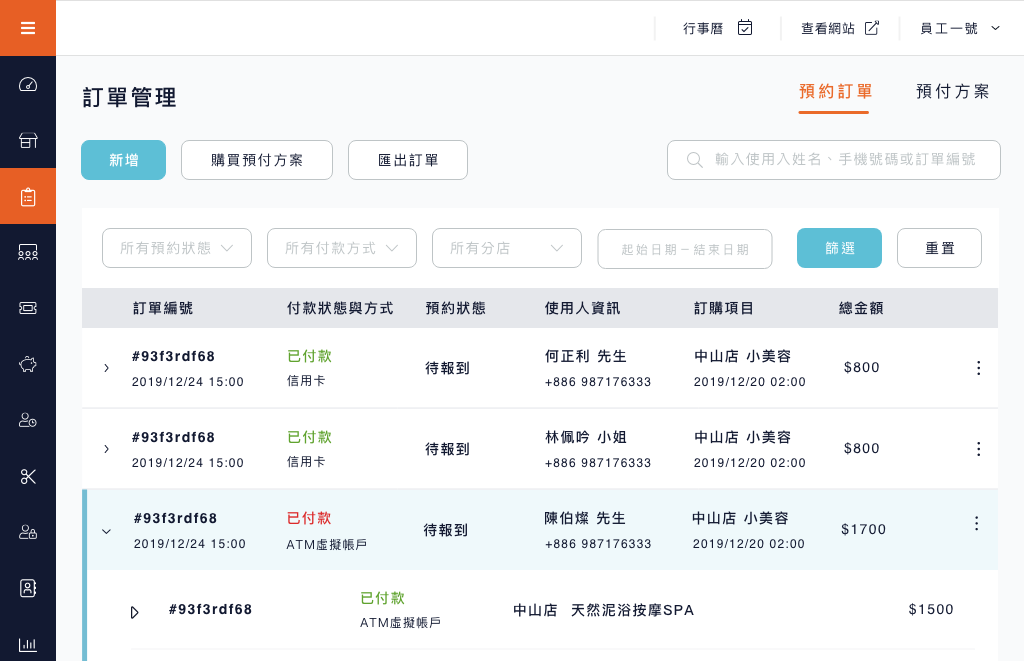Image resolution: width=1024 pixels, height=661 pixels.
Task: Open the user with clock icon in sidebar
Action: 27,420
